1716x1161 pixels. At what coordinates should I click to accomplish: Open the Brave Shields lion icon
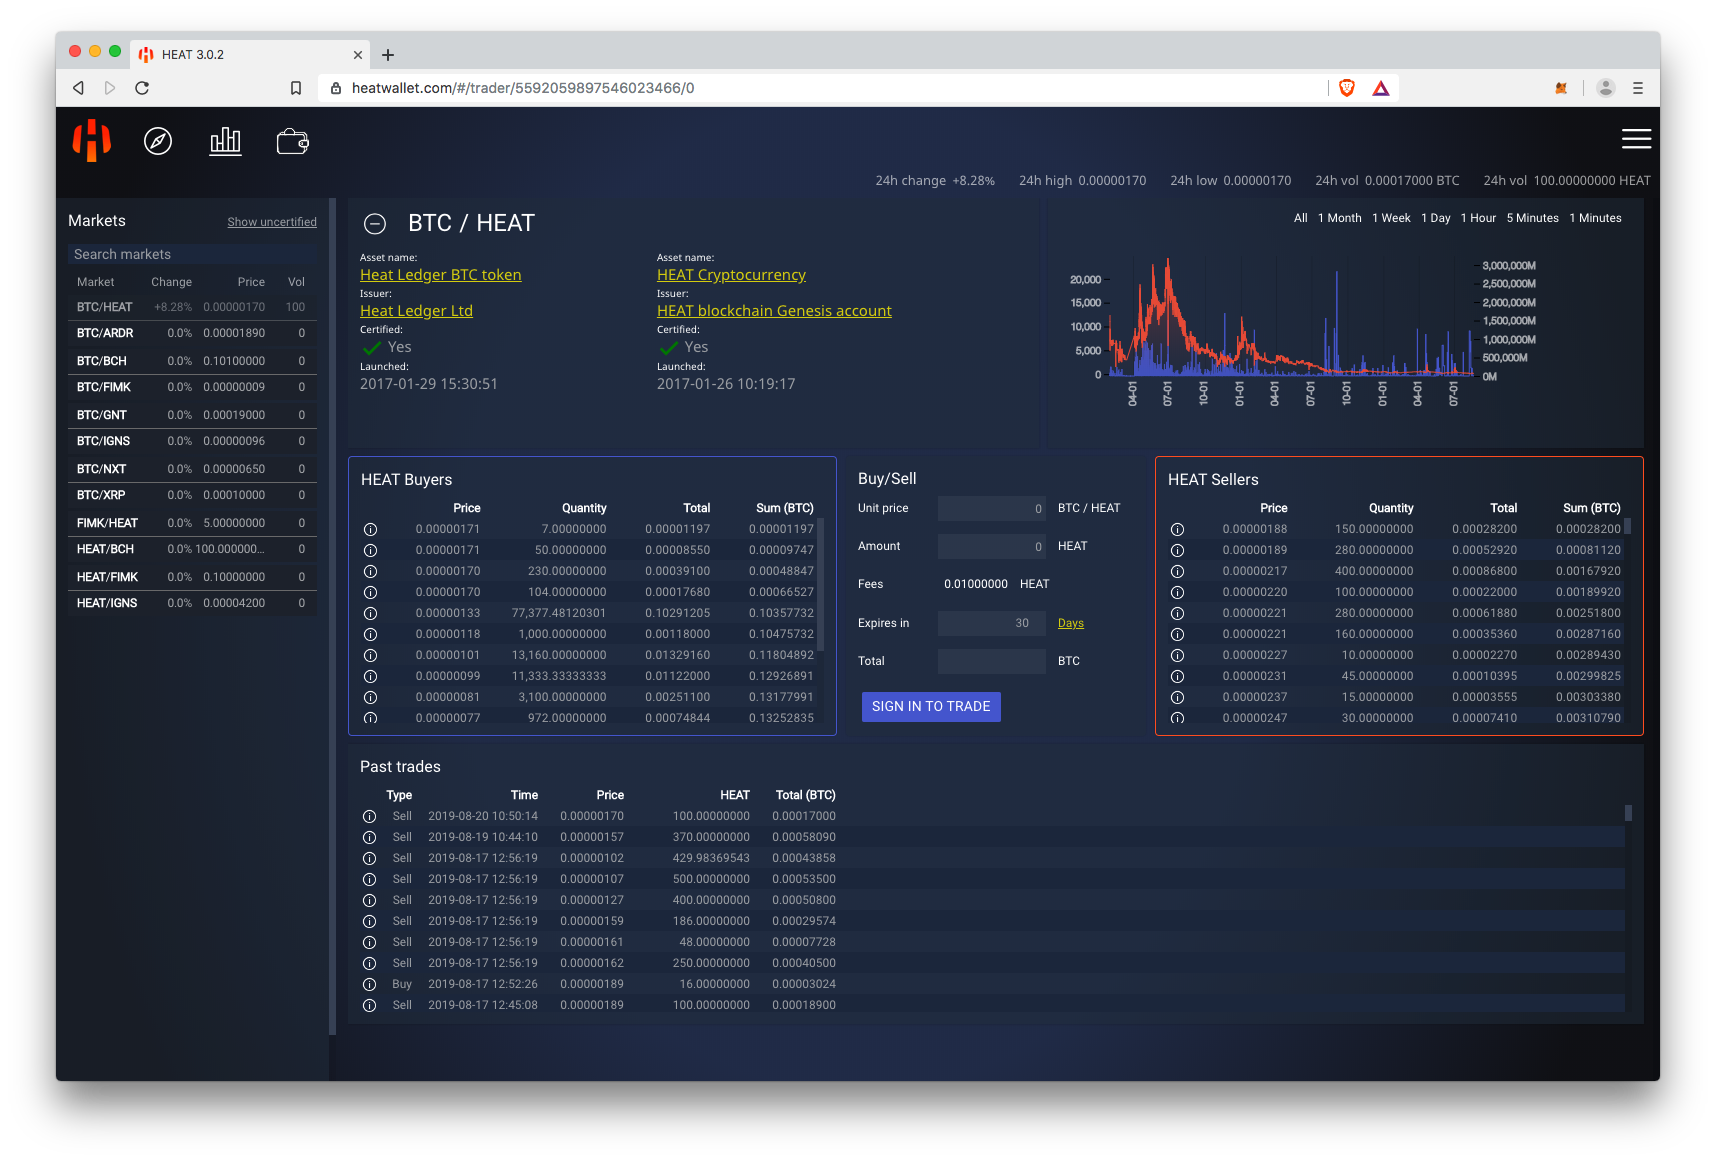point(1347,88)
